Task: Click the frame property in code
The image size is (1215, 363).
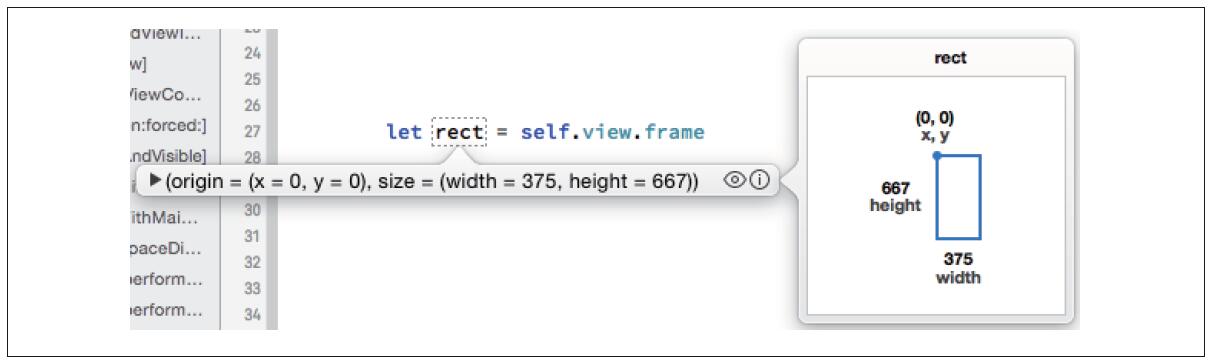Action: coord(674,132)
